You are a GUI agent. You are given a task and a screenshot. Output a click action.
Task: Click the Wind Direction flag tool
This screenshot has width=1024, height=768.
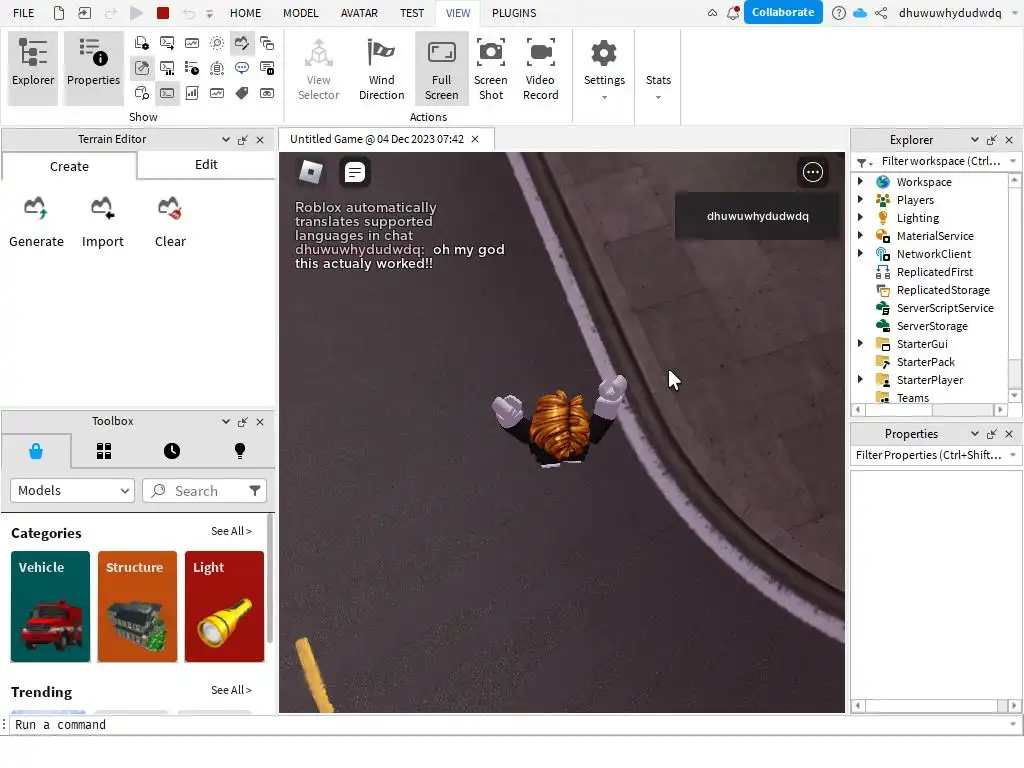[381, 69]
